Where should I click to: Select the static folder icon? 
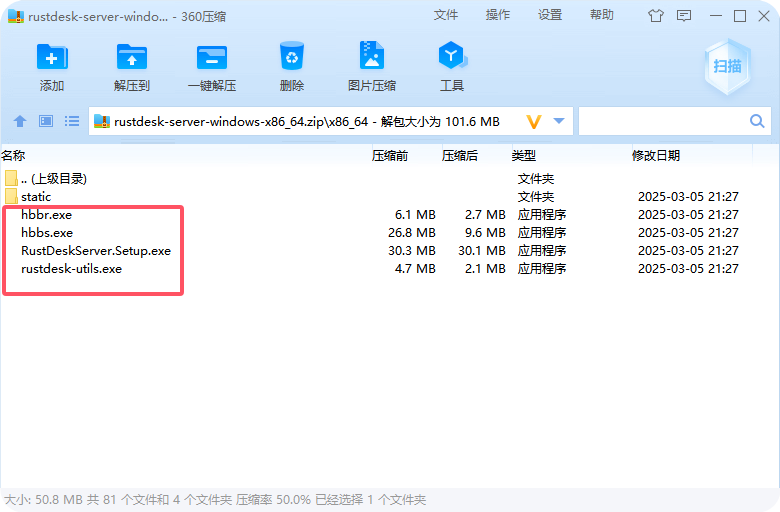tap(11, 196)
